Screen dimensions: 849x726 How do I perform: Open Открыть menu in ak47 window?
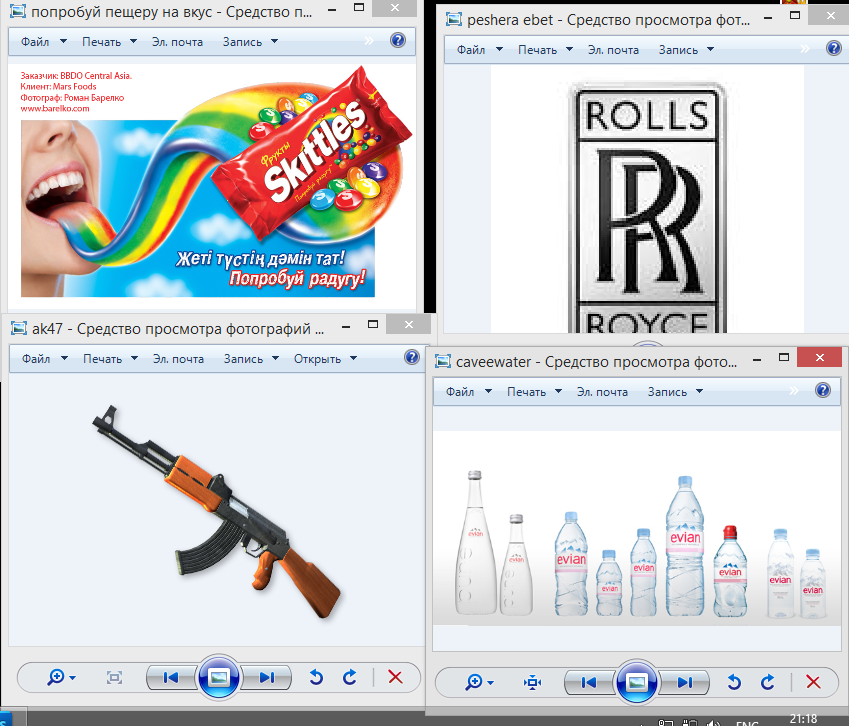325,358
